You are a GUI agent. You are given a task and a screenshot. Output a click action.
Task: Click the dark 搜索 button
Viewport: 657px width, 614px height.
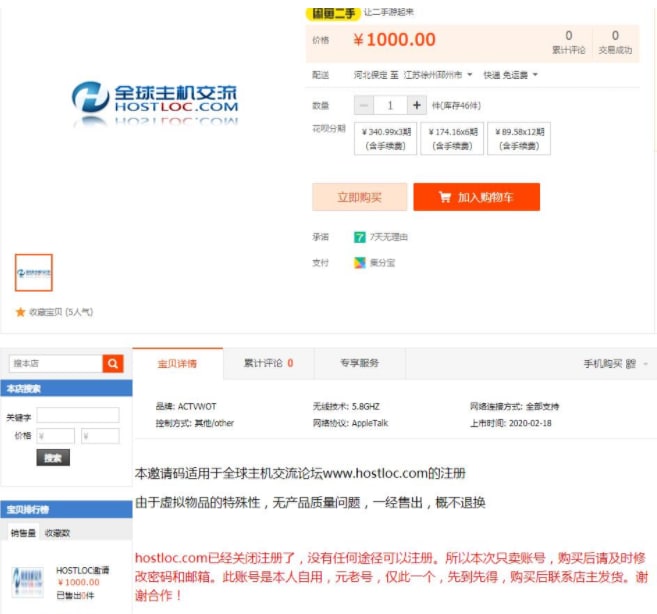53,458
